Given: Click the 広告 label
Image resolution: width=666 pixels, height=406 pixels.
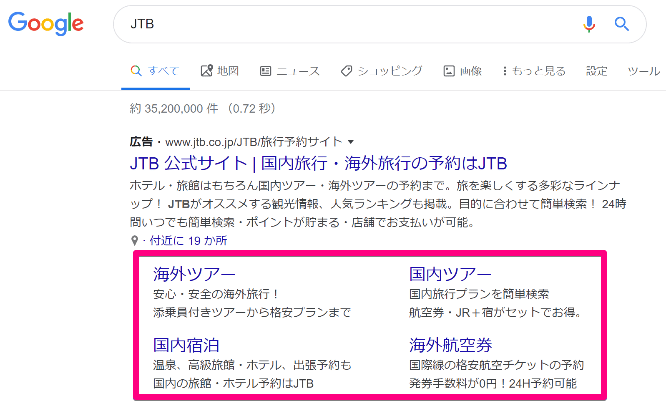Looking at the screenshot, I should pos(141,142).
